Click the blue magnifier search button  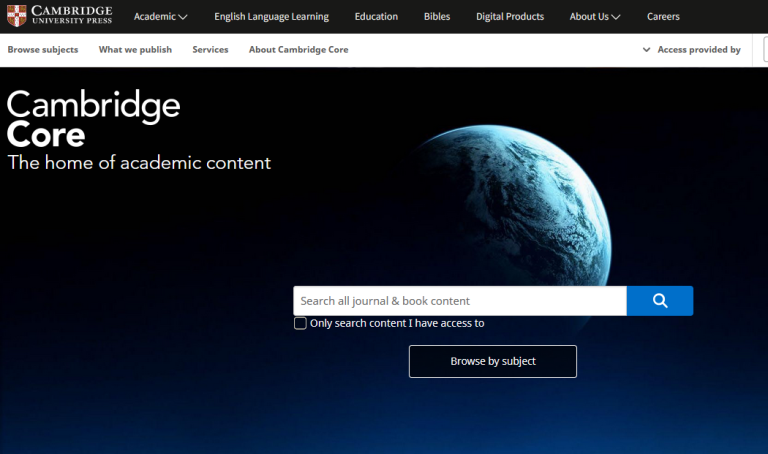coord(660,301)
